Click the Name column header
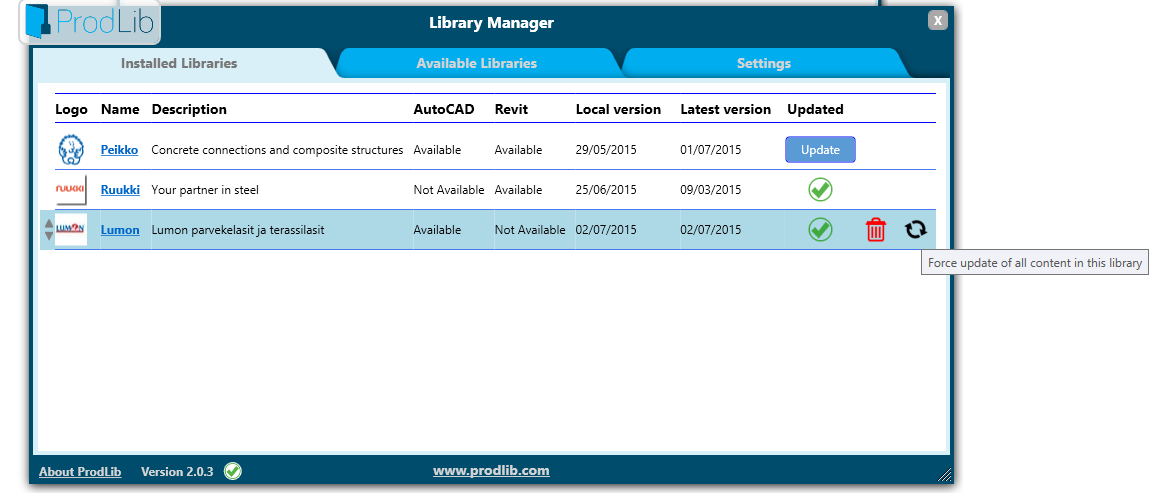 [120, 109]
